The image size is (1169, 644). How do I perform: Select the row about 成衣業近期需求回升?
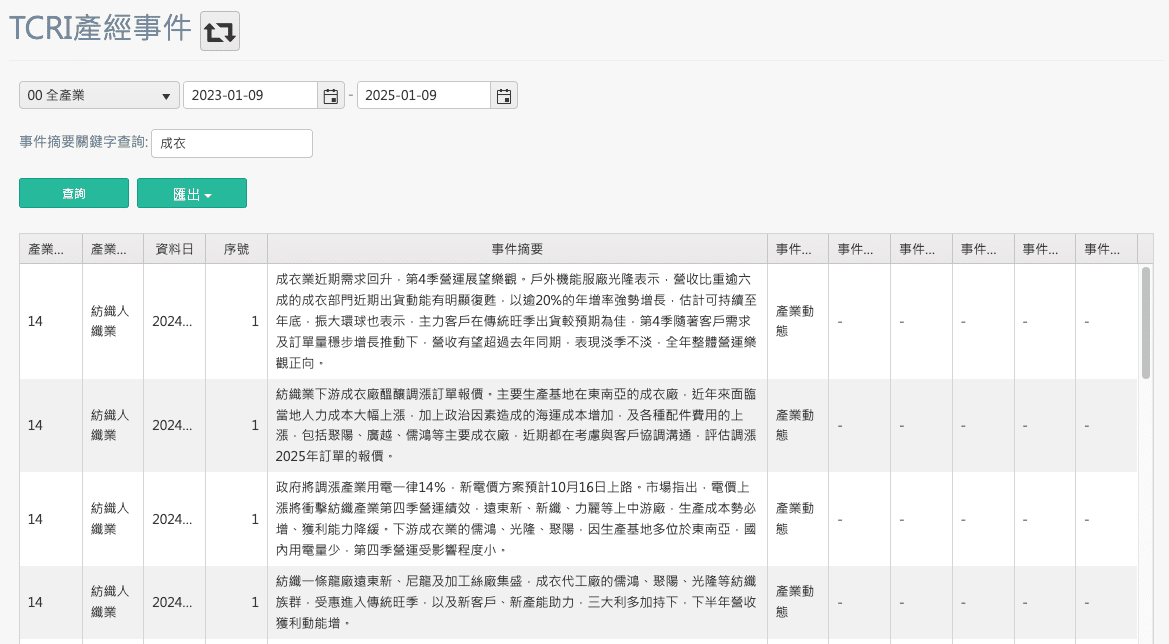point(517,321)
